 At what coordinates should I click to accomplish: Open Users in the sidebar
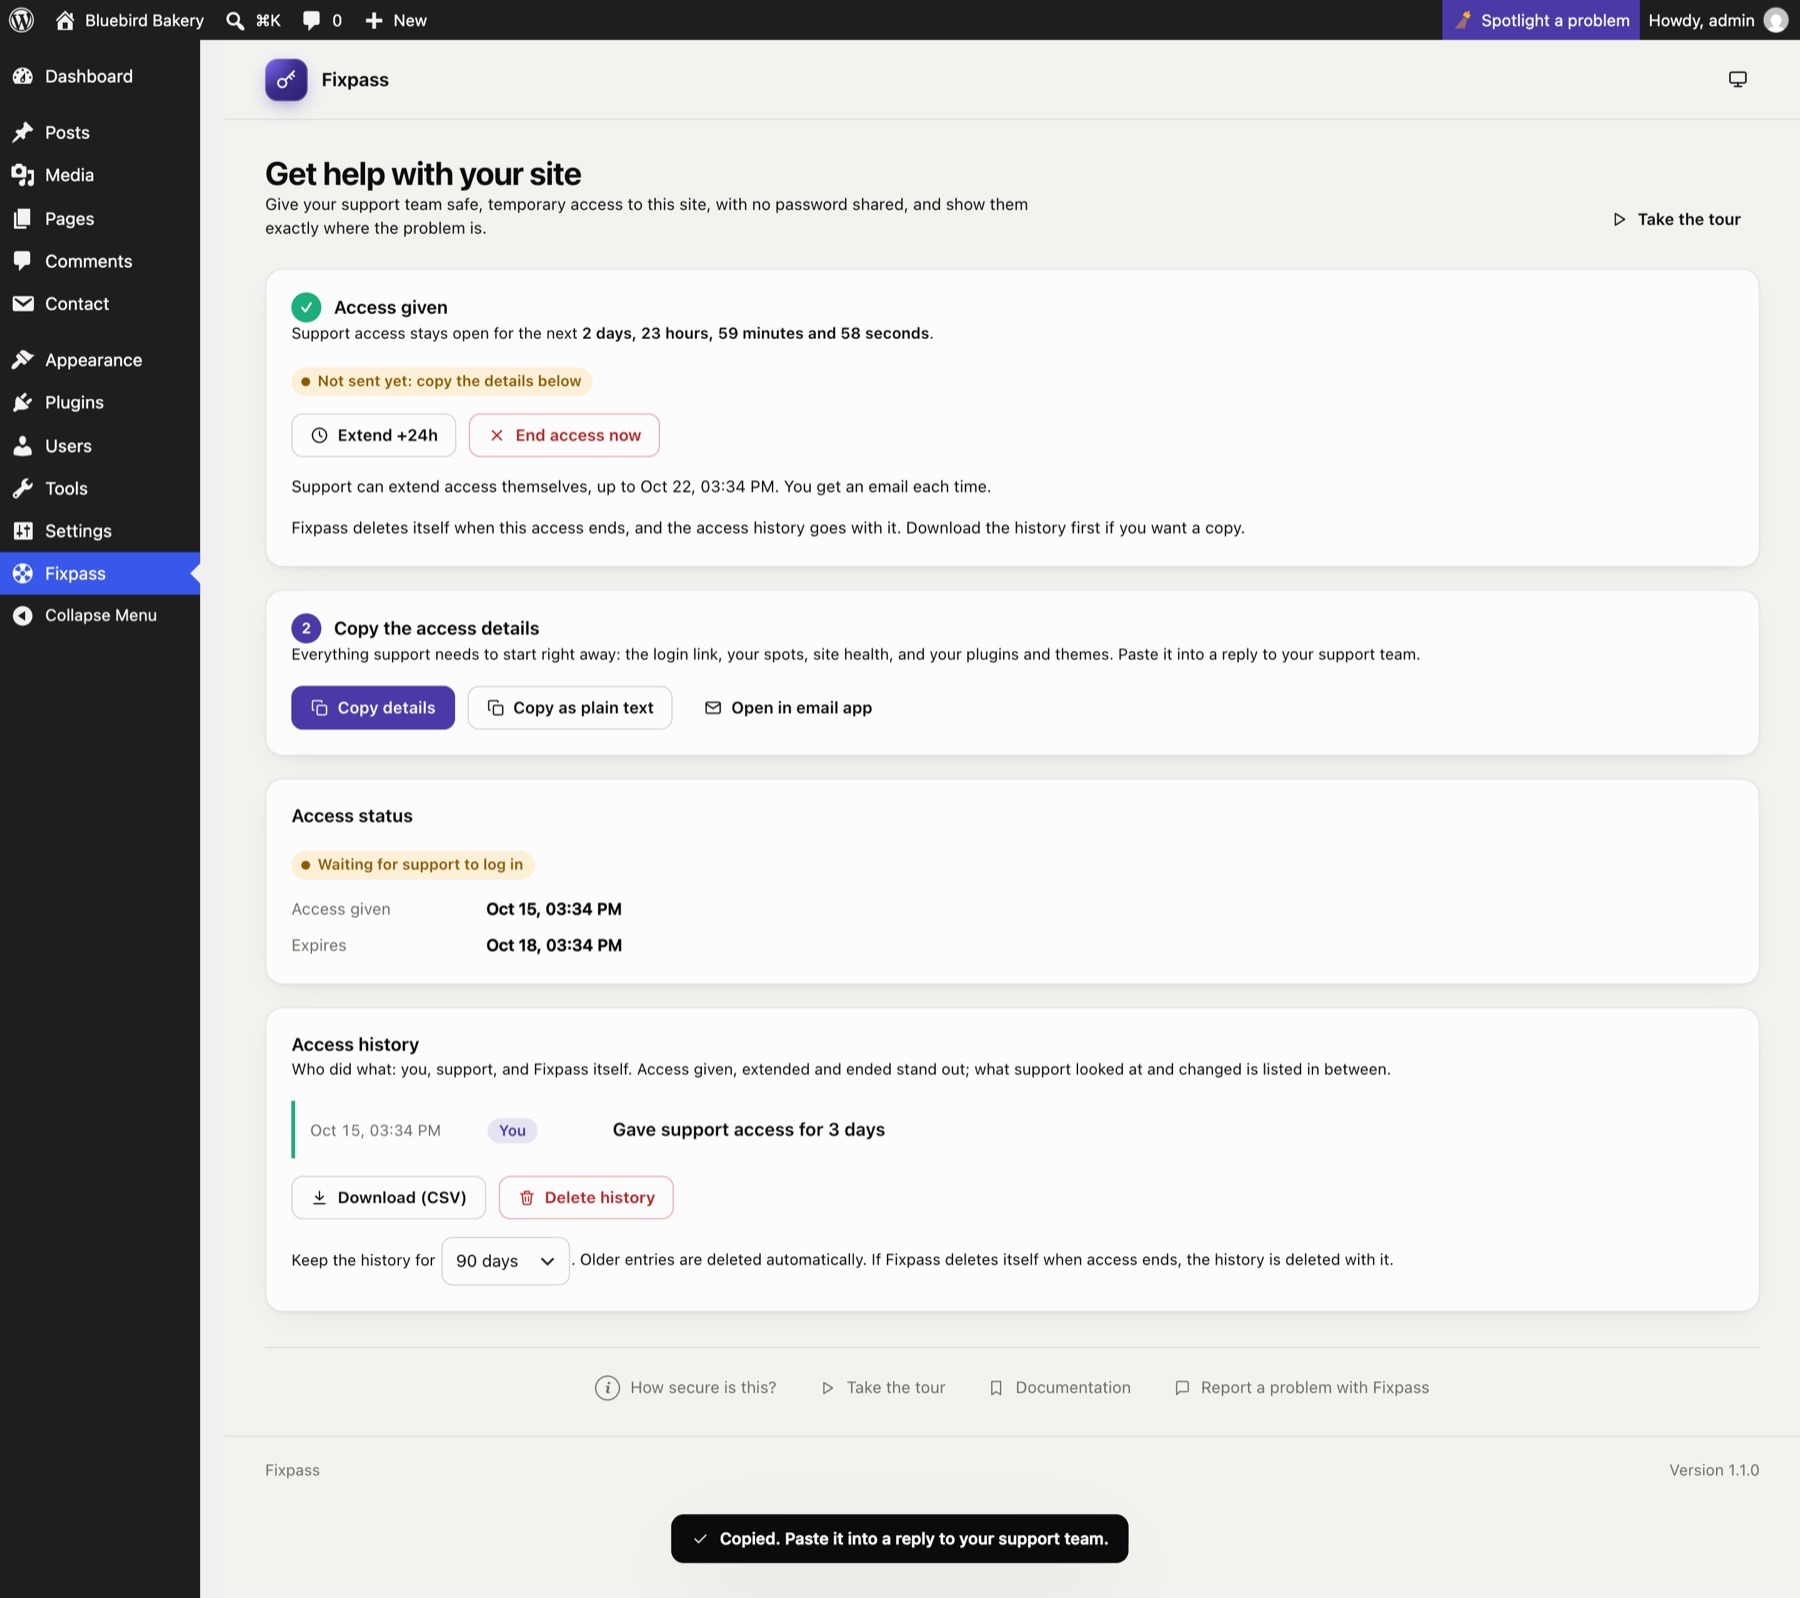click(100, 446)
